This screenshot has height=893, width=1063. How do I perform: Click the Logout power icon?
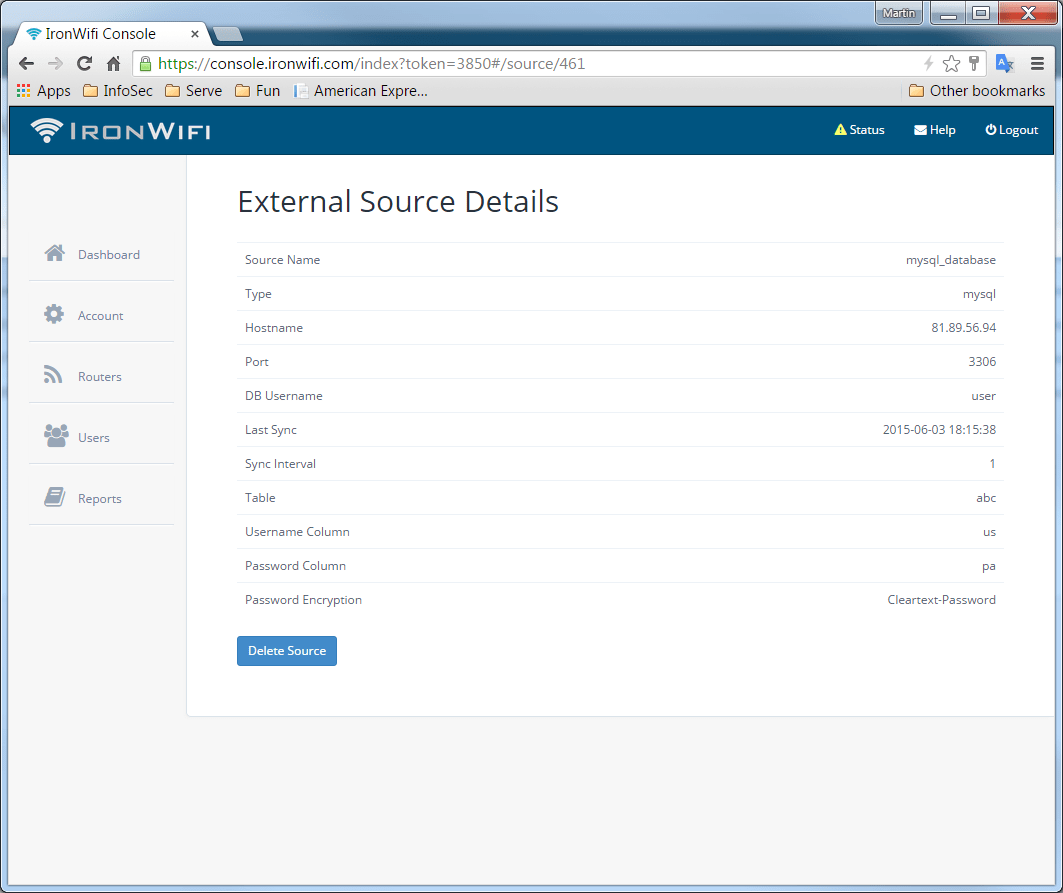(990, 130)
